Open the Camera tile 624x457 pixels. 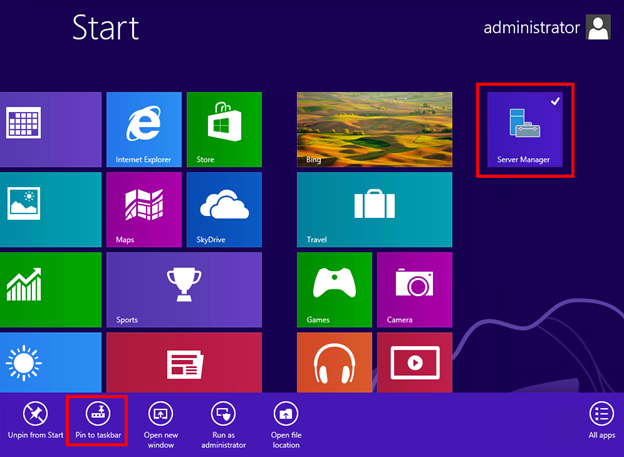point(414,290)
